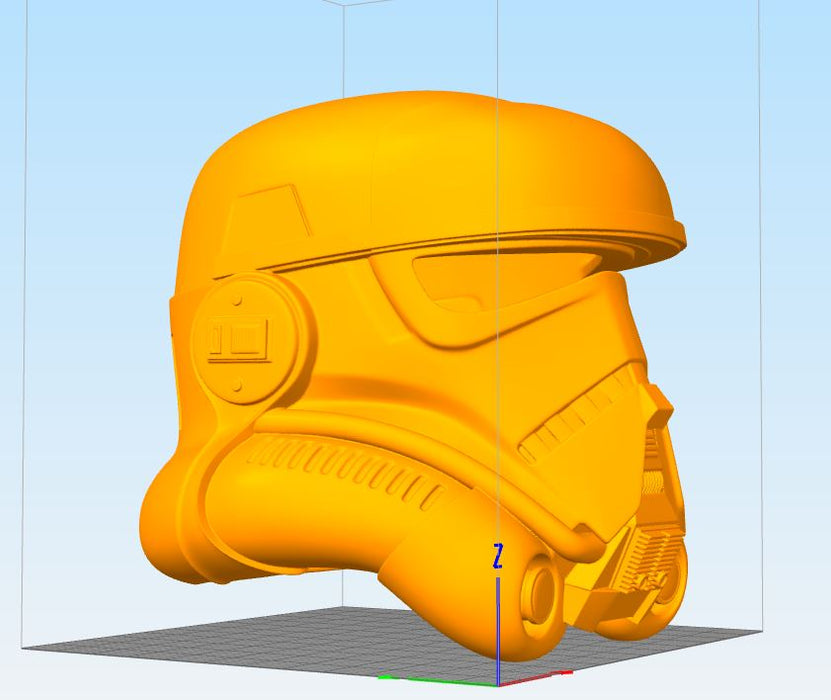Pick the upper screw dot on ear cap
831x700 pixels.
point(238,297)
